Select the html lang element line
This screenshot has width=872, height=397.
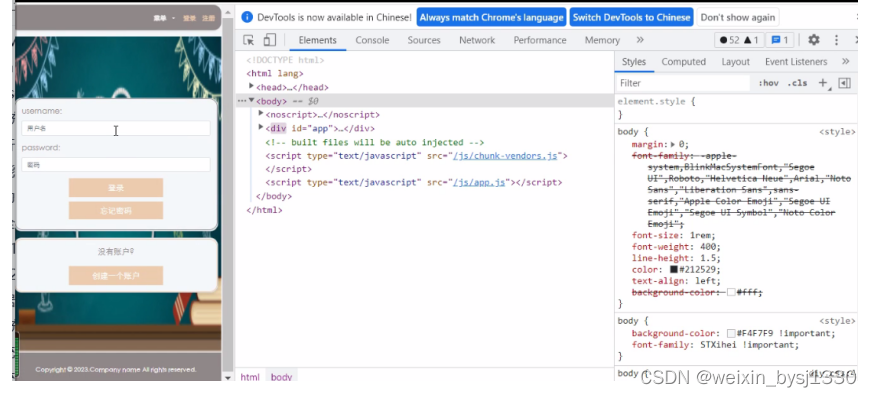pyautogui.click(x=275, y=73)
